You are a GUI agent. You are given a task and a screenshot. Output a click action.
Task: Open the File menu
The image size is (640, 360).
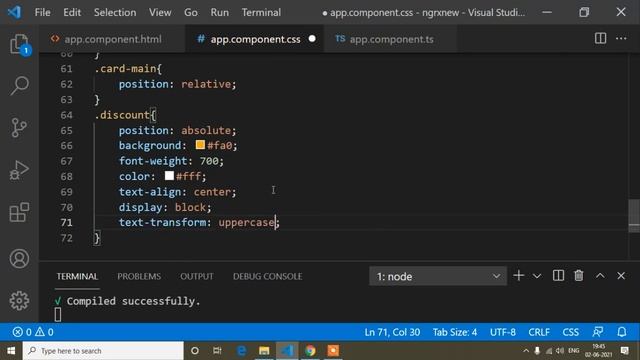[x=42, y=12]
